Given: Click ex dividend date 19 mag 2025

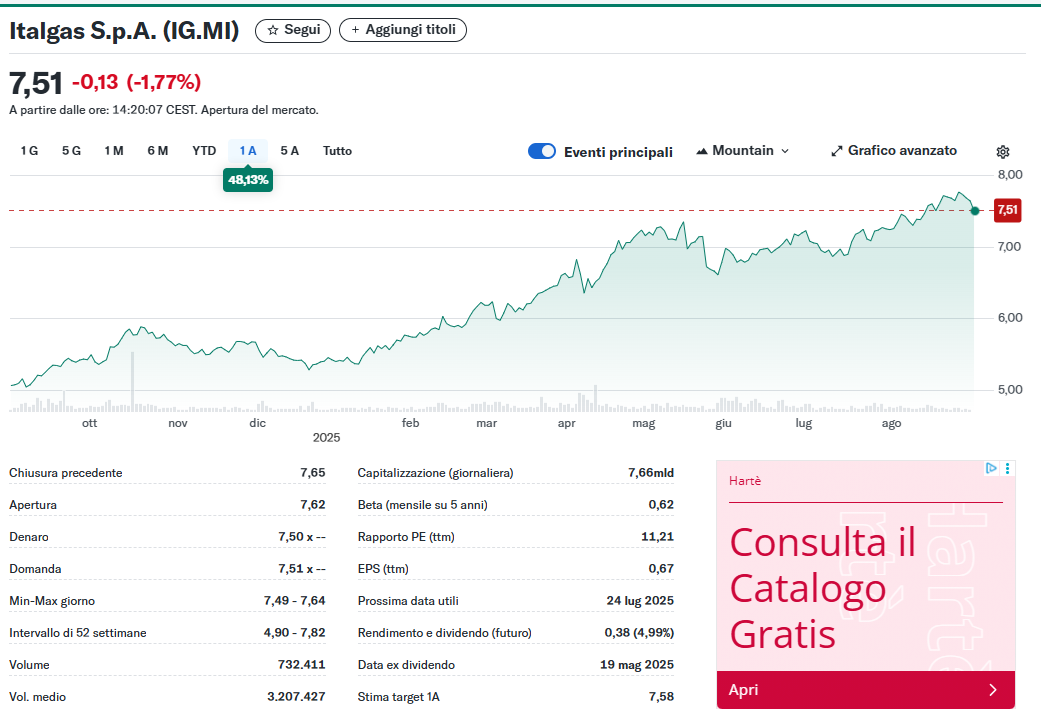Looking at the screenshot, I should pos(637,665).
